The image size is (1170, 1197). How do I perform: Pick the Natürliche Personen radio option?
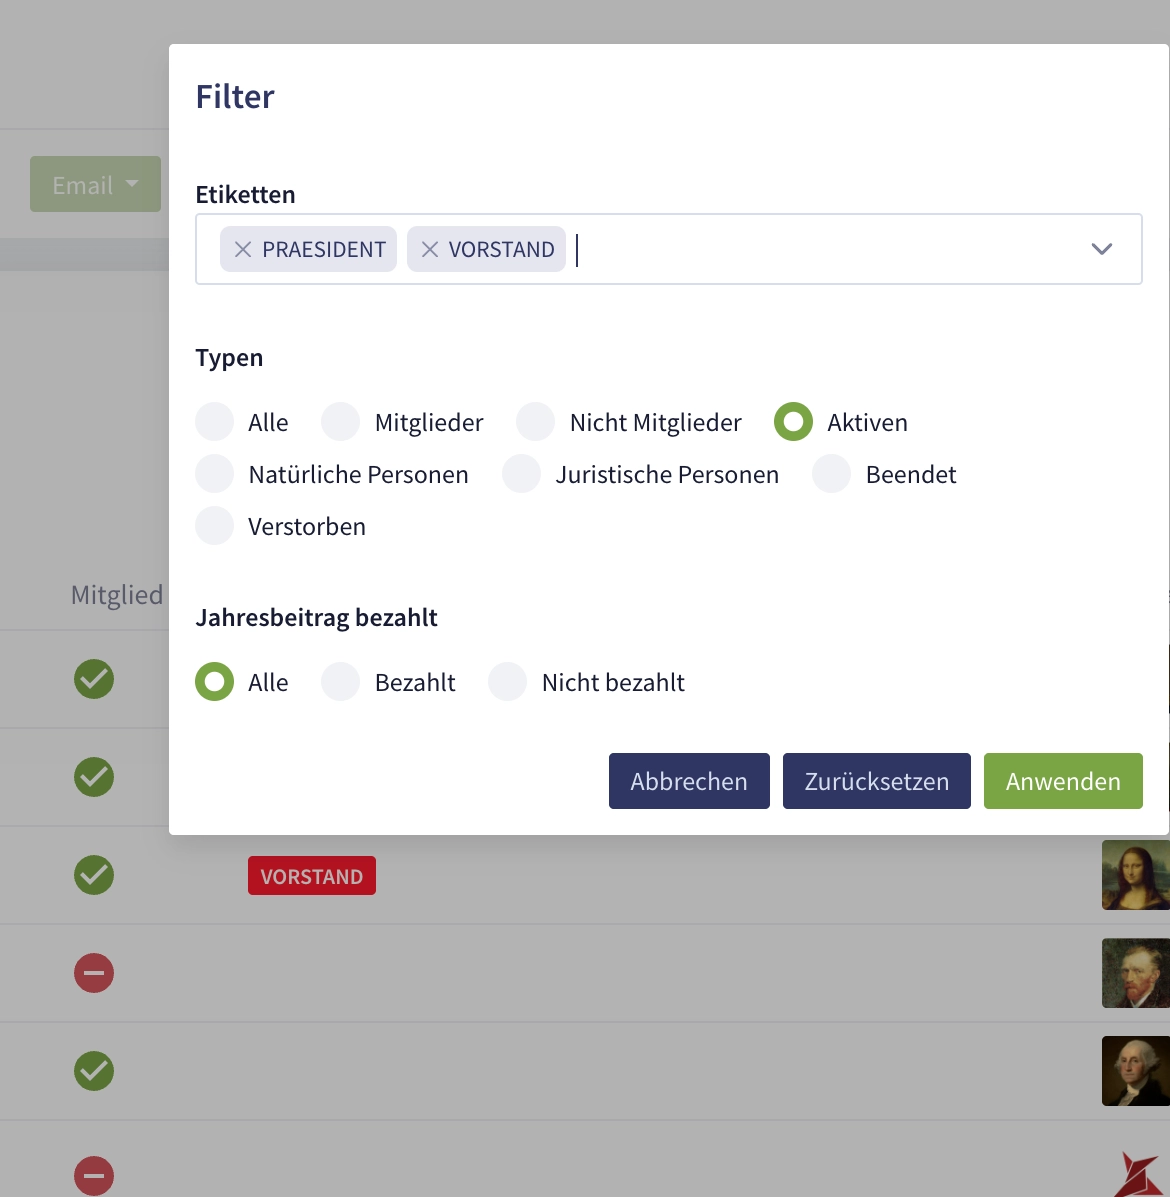coord(215,474)
